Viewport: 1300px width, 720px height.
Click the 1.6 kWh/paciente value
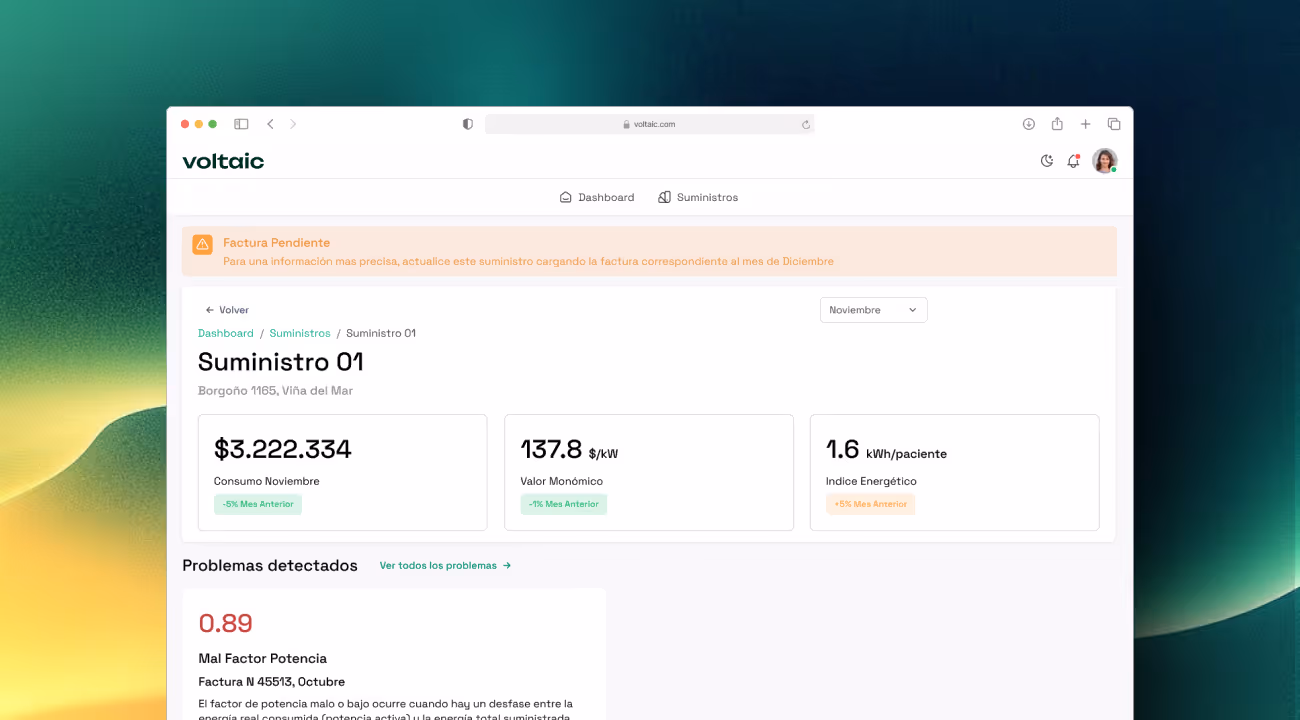click(x=886, y=450)
